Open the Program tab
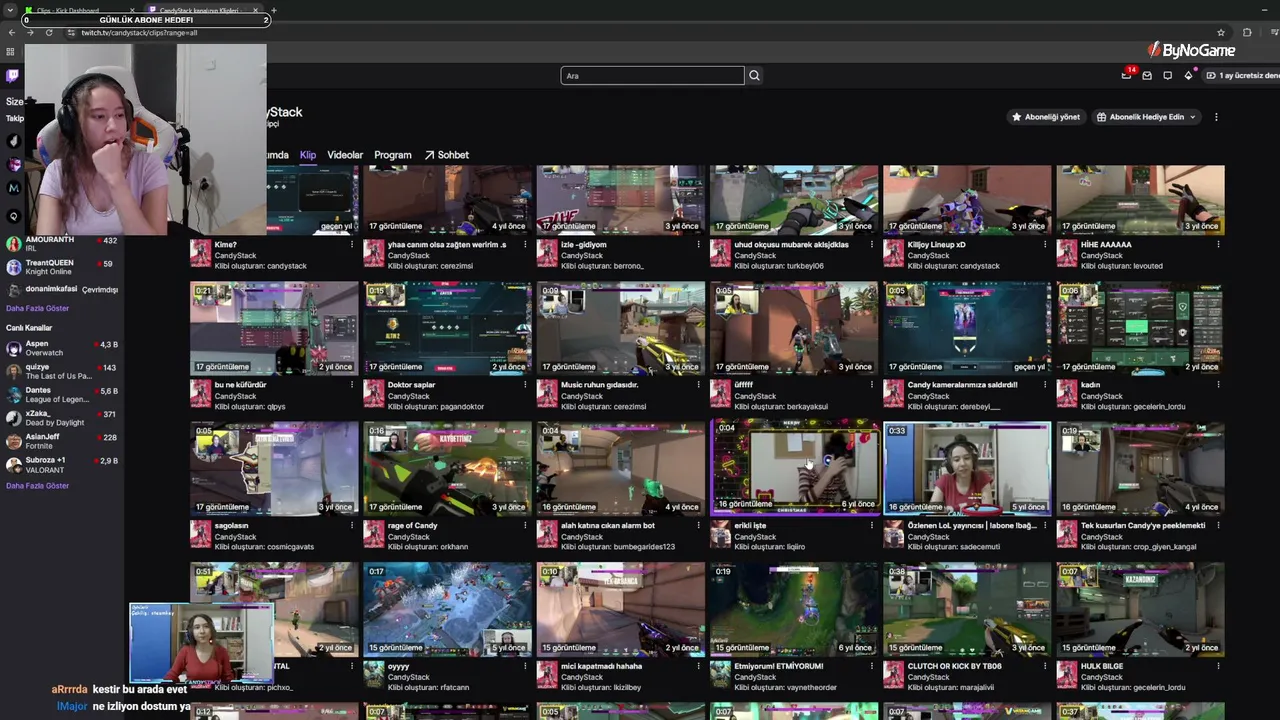The height and width of the screenshot is (720, 1280). coord(393,155)
